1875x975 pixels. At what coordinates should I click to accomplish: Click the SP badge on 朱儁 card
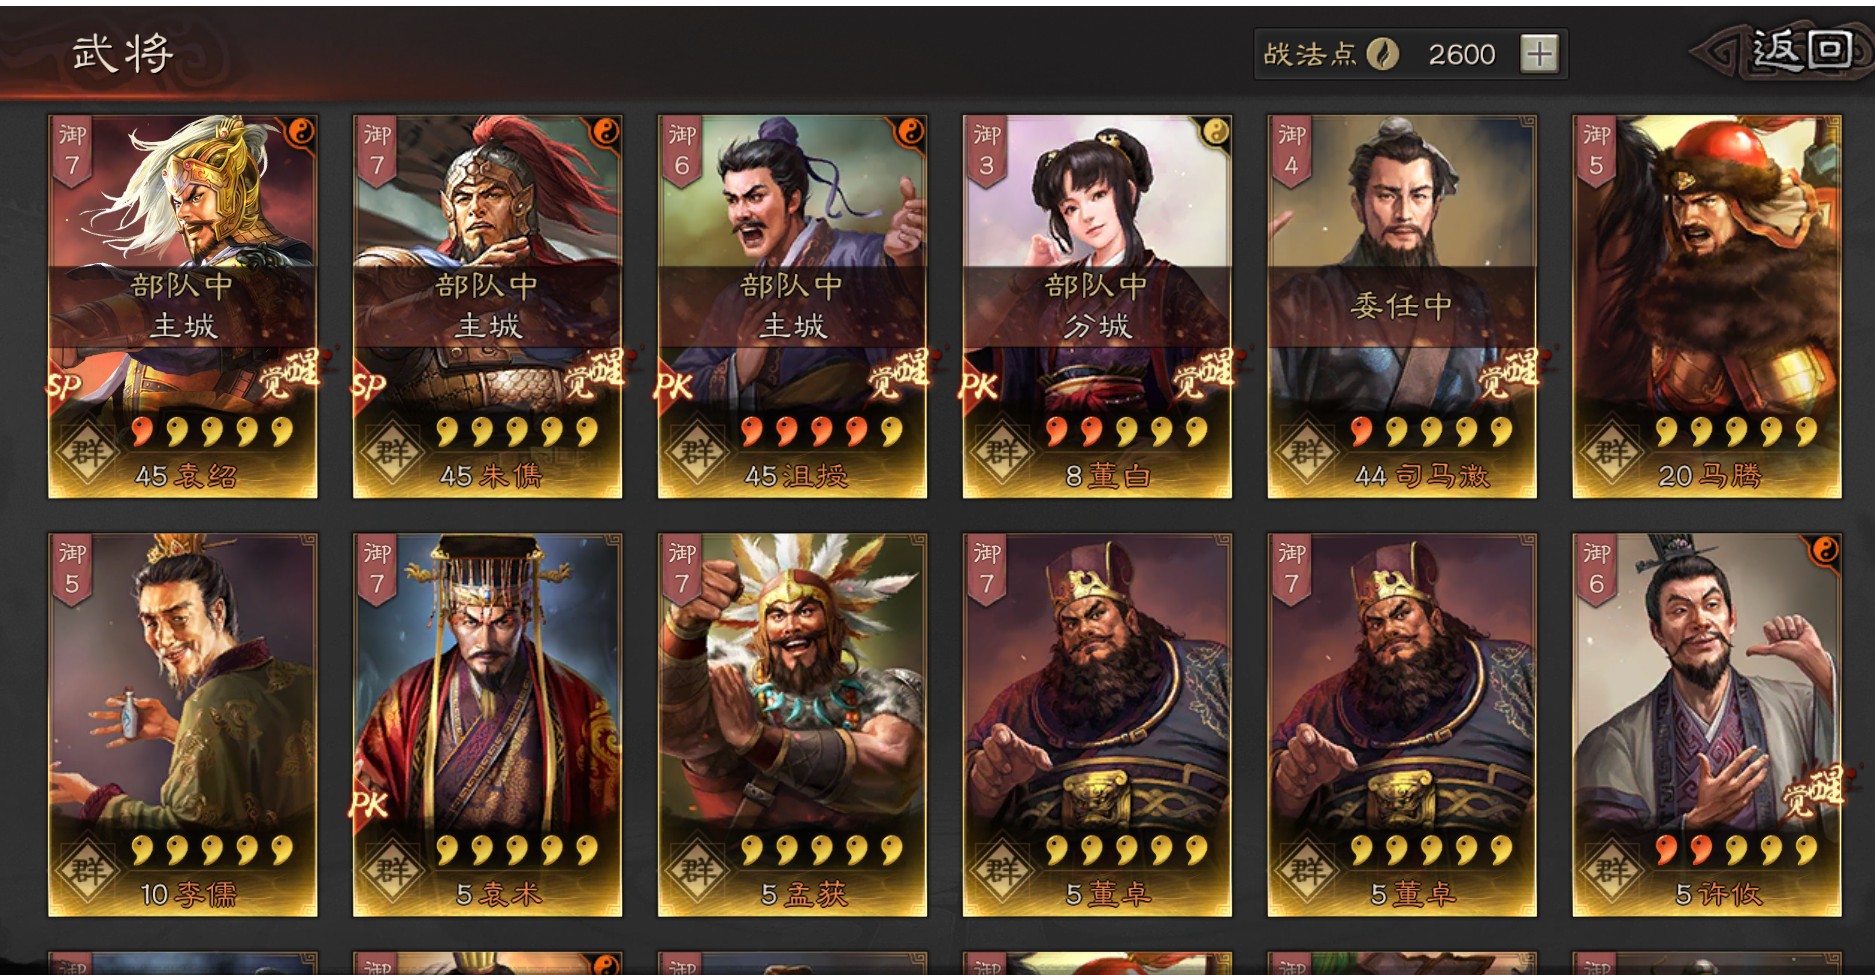click(x=368, y=386)
